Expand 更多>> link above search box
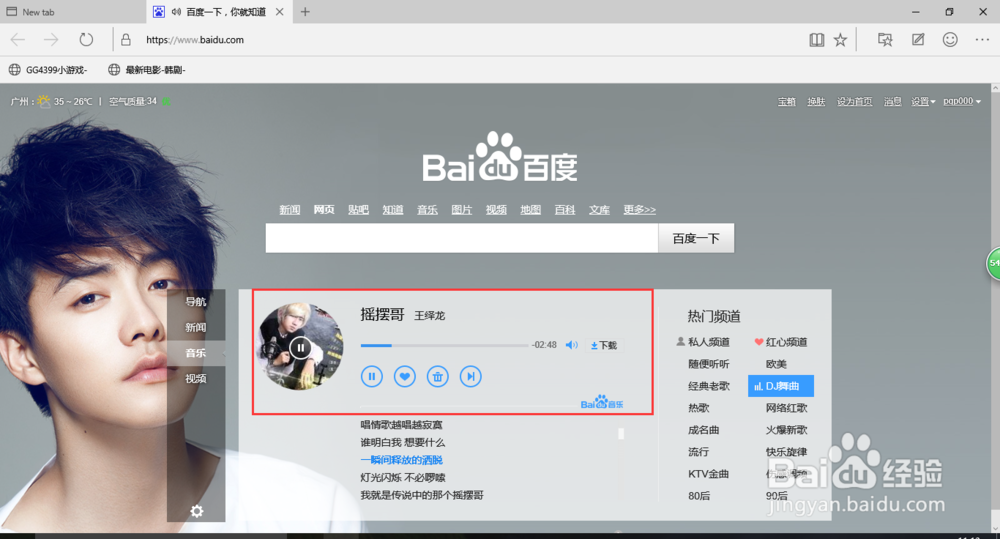The height and width of the screenshot is (539, 1000). coord(640,209)
